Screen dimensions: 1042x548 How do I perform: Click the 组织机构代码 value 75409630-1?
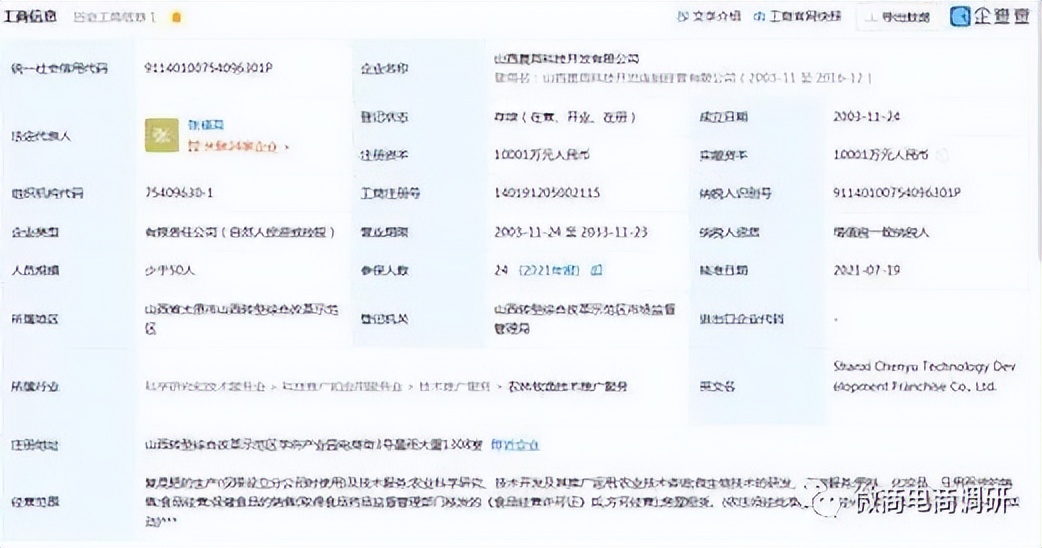point(179,193)
